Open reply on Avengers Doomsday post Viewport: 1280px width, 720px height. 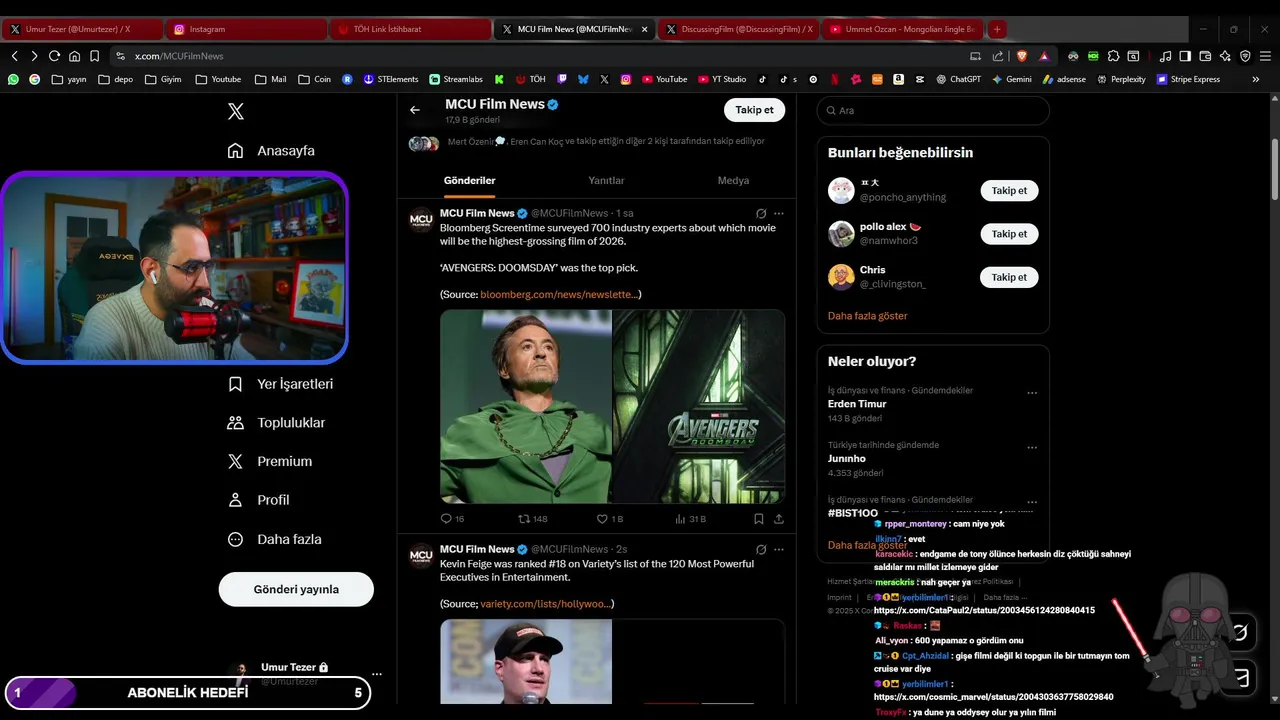[452, 519]
